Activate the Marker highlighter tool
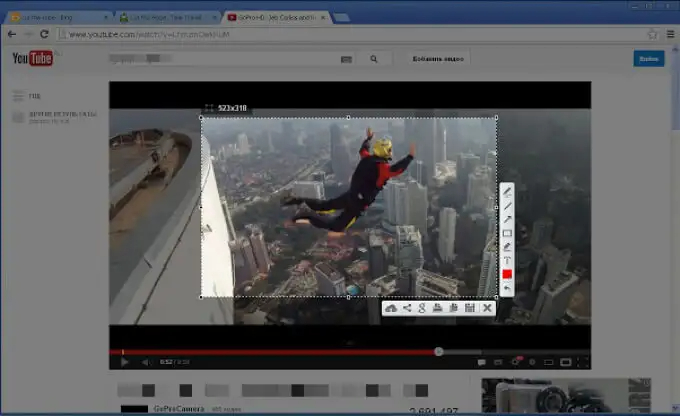 [507, 247]
